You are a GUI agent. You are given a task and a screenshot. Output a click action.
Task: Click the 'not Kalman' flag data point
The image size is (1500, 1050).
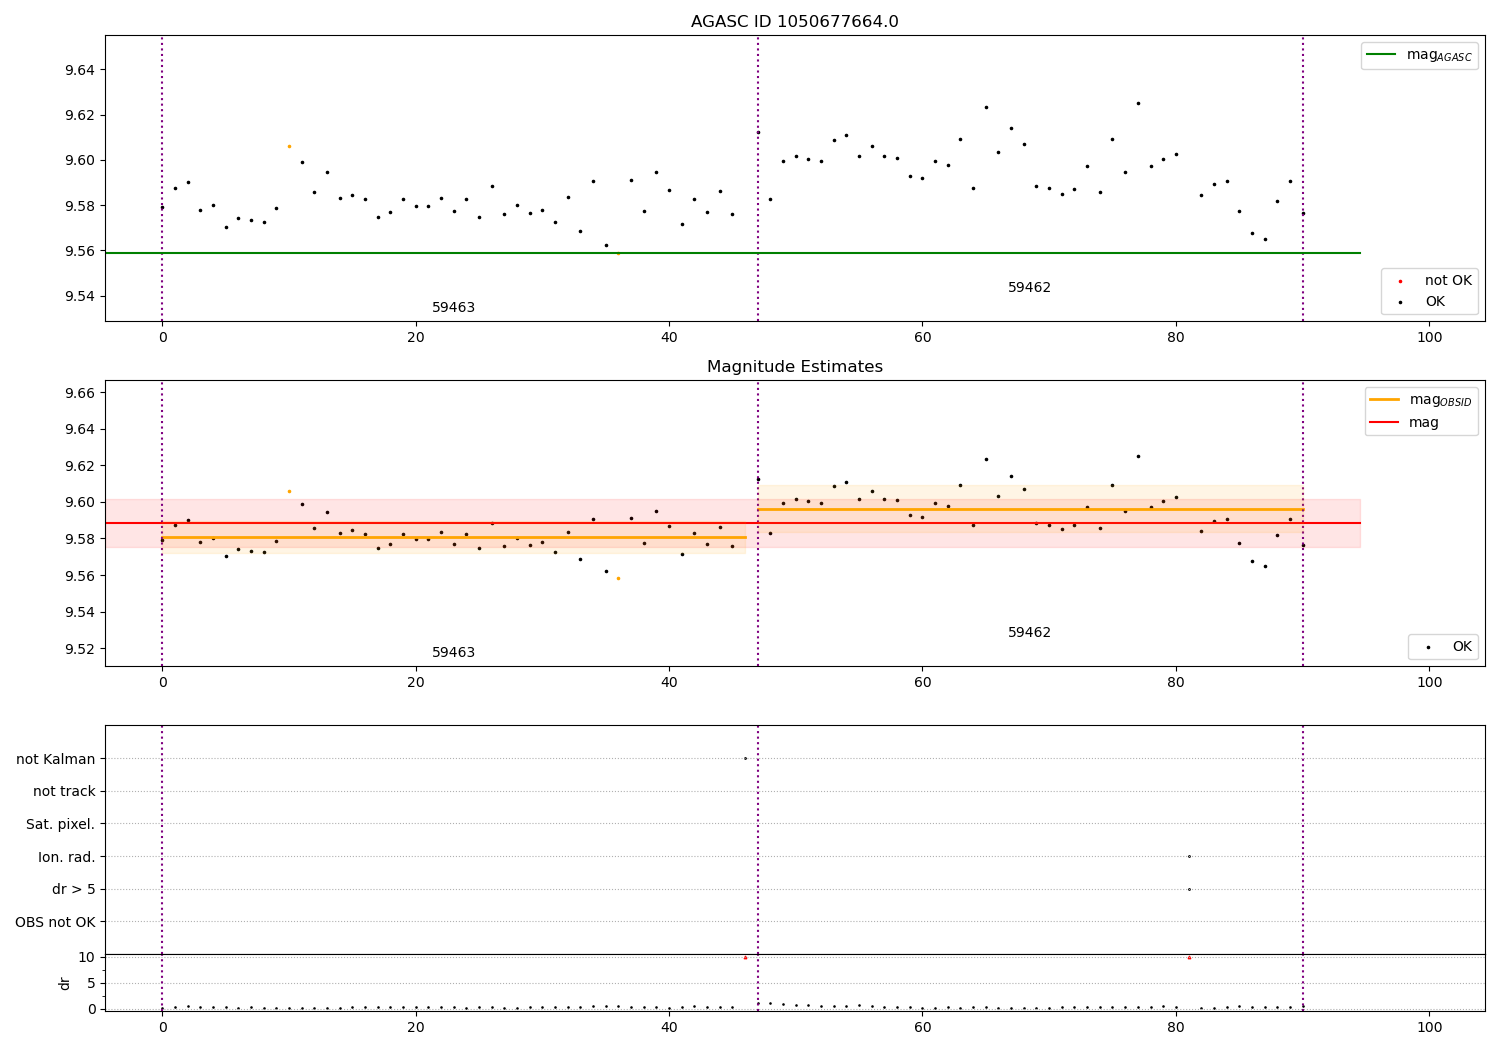pos(745,758)
